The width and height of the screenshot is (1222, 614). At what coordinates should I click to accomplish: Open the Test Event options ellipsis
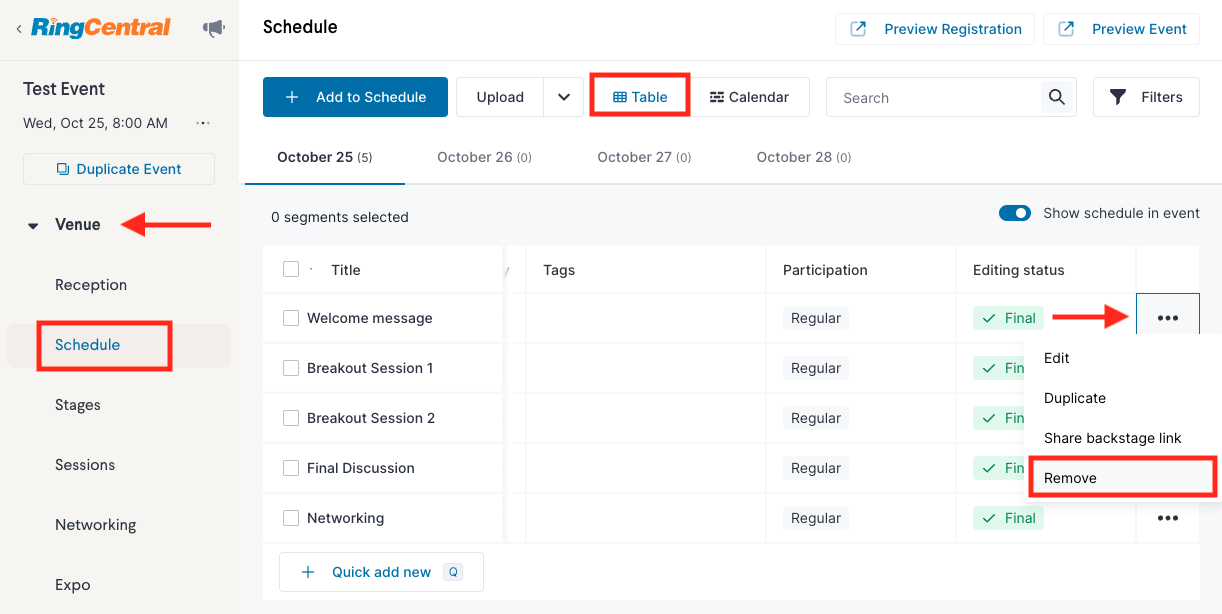(203, 123)
